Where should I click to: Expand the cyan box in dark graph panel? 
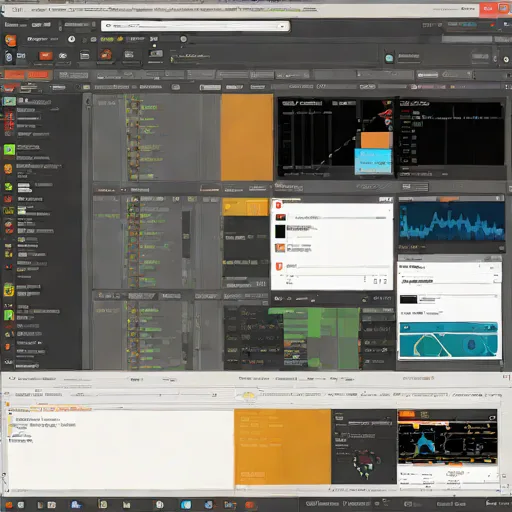coord(373,161)
